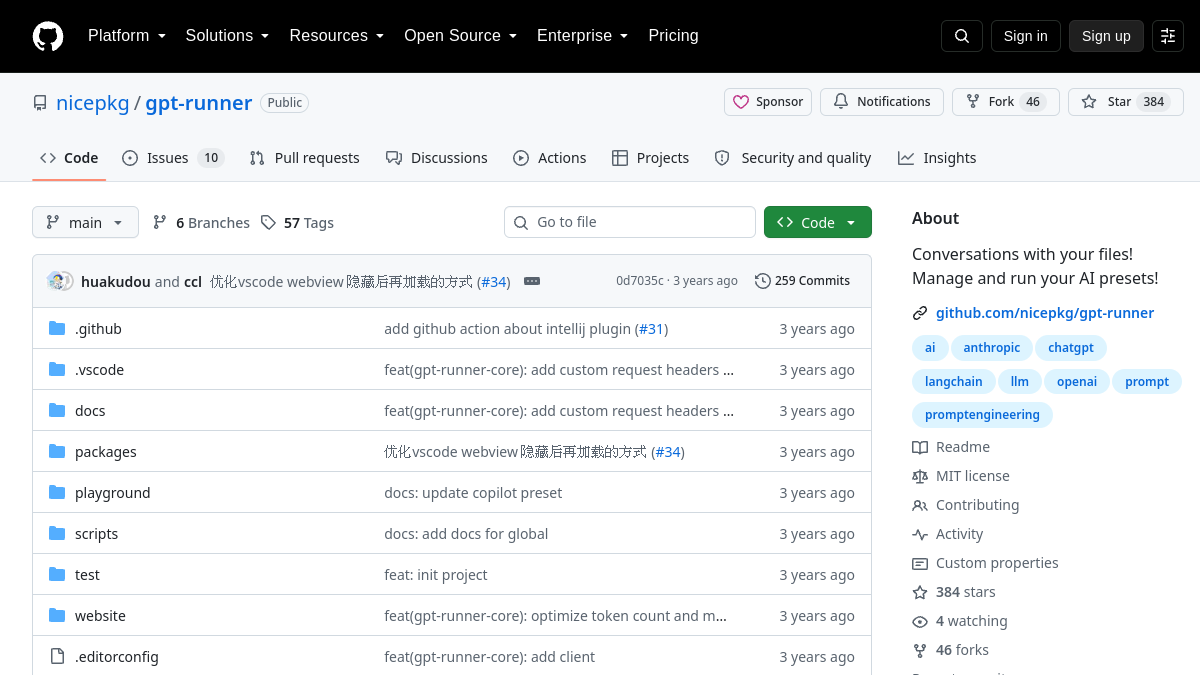Open gpt-runner repository name link
This screenshot has width=1200, height=675.
(x=199, y=103)
